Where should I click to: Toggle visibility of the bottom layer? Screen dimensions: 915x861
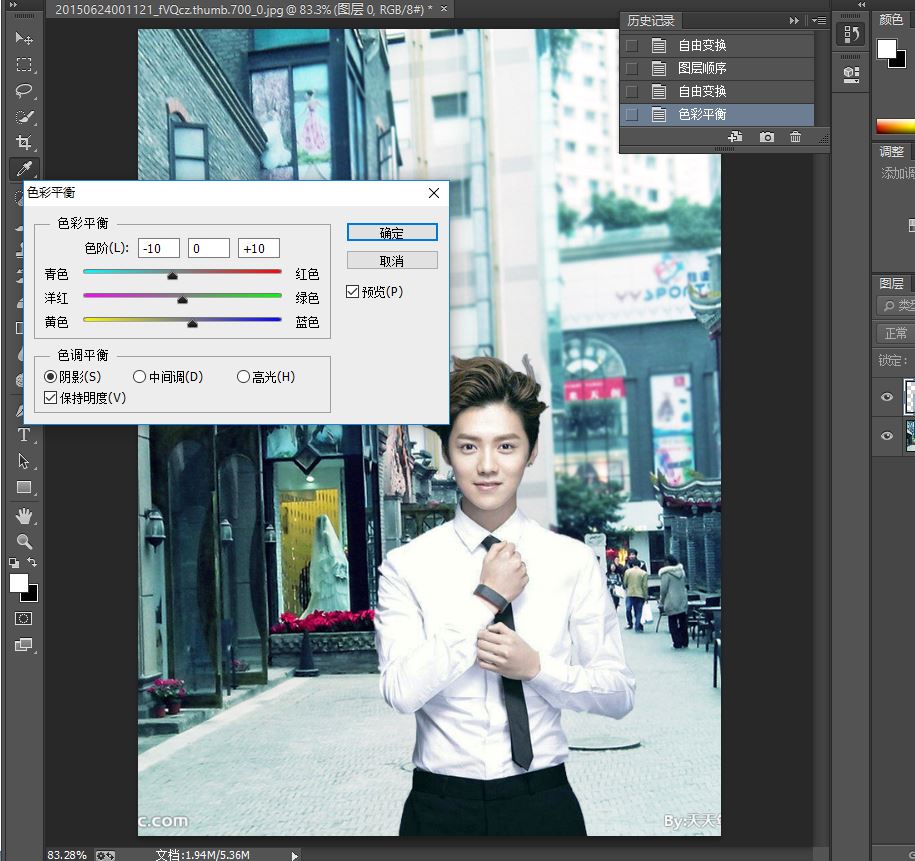[x=887, y=436]
